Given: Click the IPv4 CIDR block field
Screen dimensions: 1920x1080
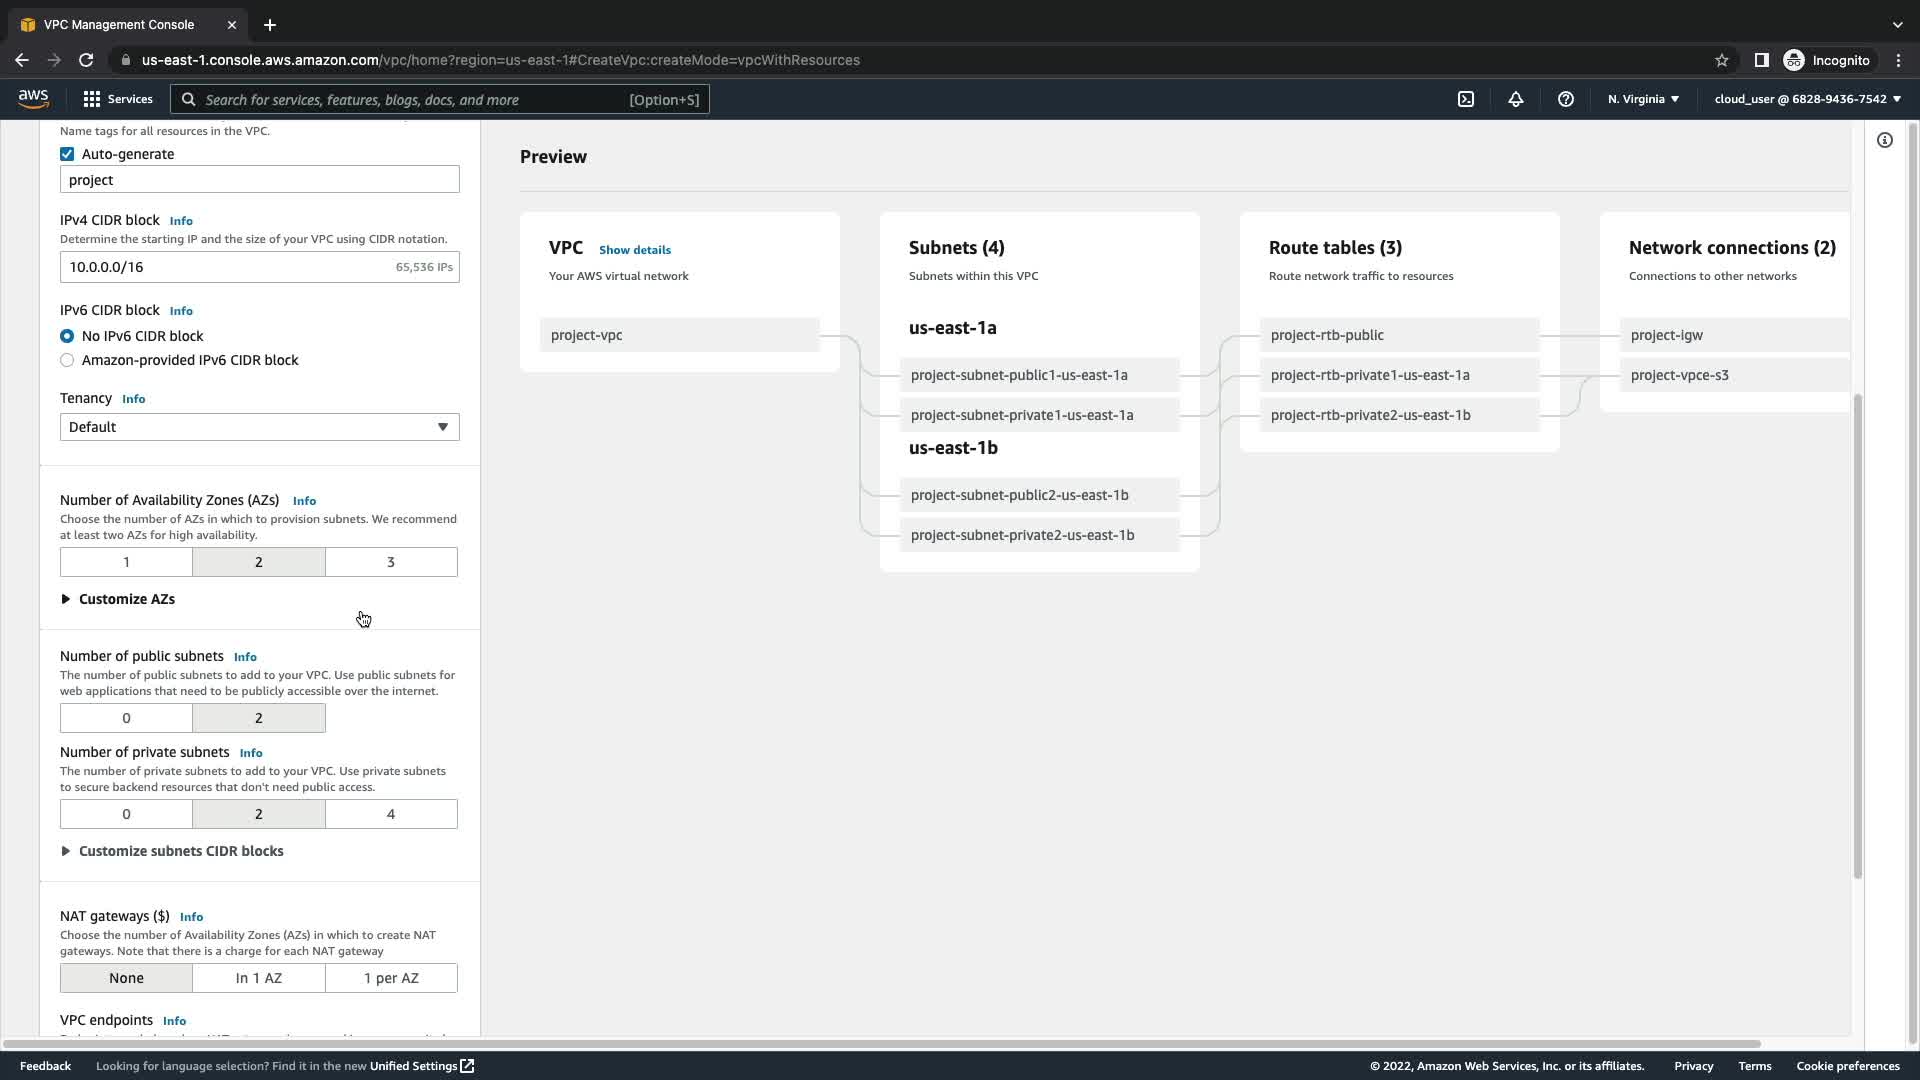Looking at the screenshot, I should tap(230, 267).
